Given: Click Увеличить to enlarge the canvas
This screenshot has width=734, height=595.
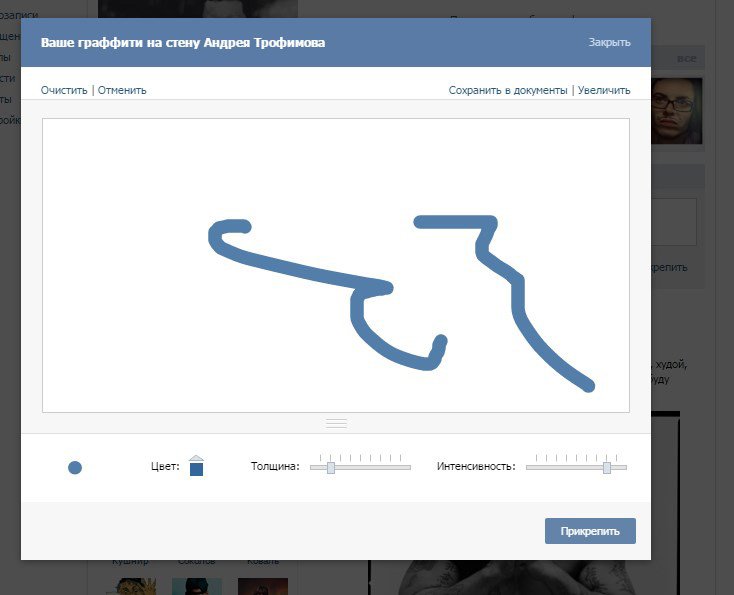Looking at the screenshot, I should click(604, 90).
